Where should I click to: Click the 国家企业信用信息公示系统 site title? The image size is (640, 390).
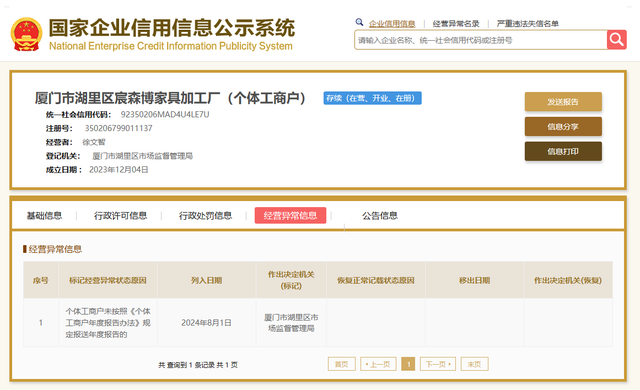point(171,28)
